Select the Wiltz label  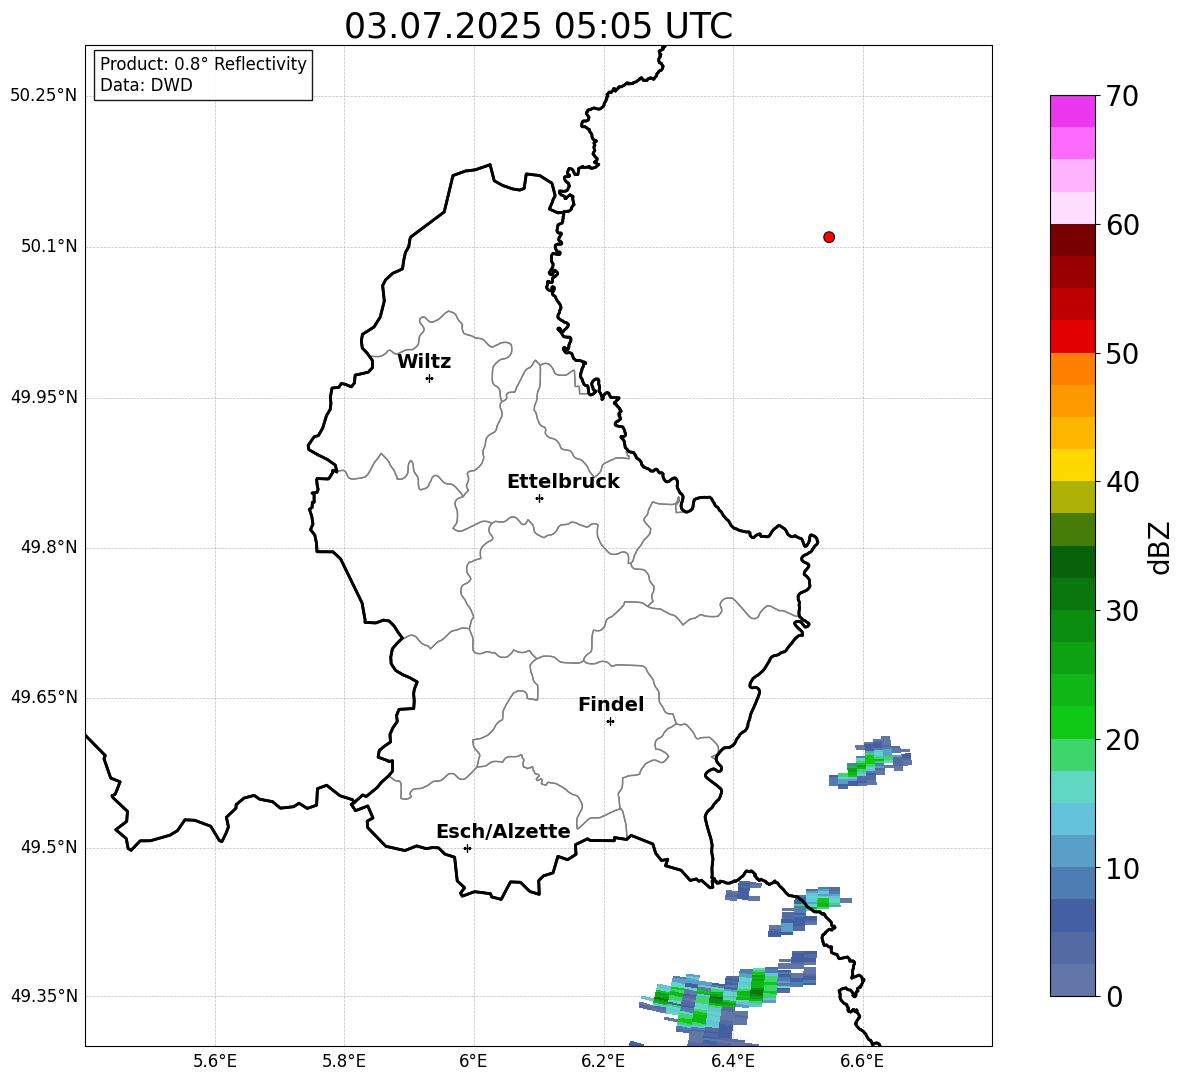pyautogui.click(x=424, y=362)
